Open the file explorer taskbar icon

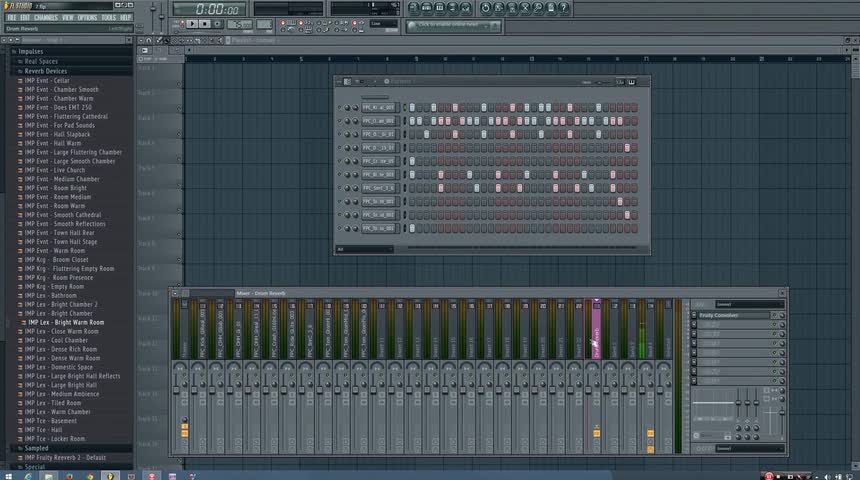(x=49, y=476)
